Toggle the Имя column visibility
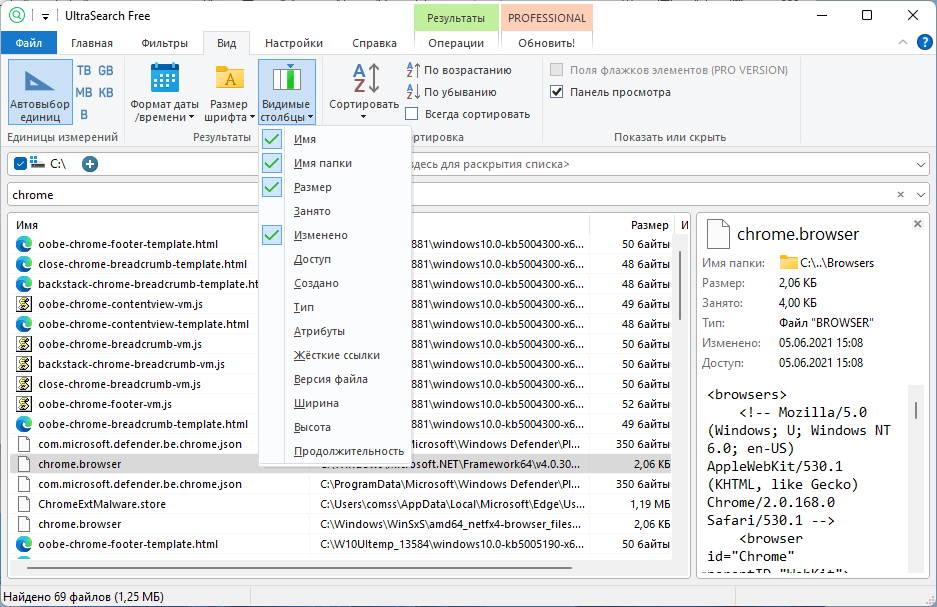 (335, 139)
